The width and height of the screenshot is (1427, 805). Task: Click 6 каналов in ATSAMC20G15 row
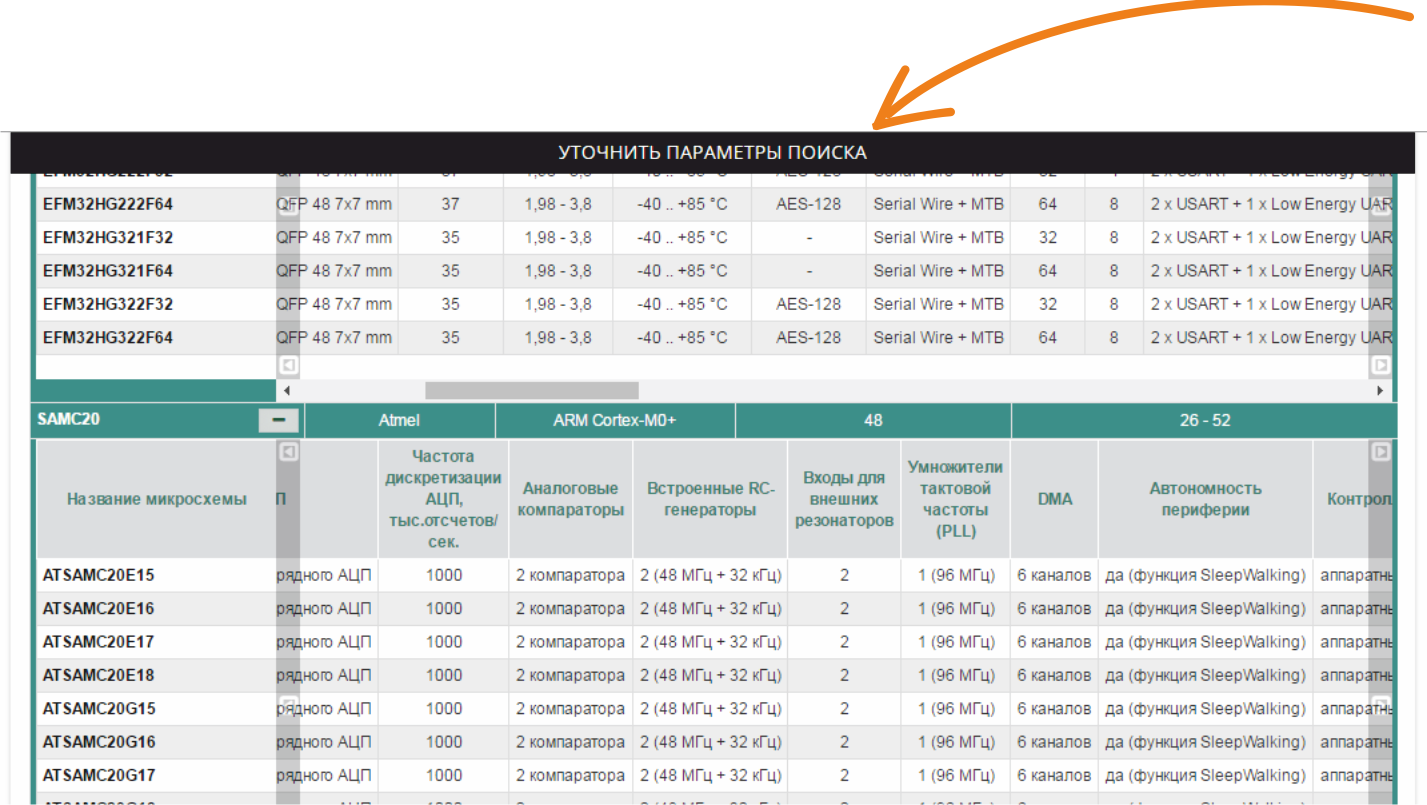click(1054, 709)
